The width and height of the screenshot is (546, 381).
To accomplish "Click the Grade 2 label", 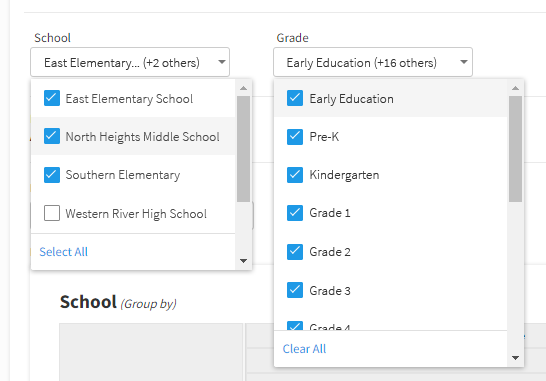I will pyautogui.click(x=330, y=252).
